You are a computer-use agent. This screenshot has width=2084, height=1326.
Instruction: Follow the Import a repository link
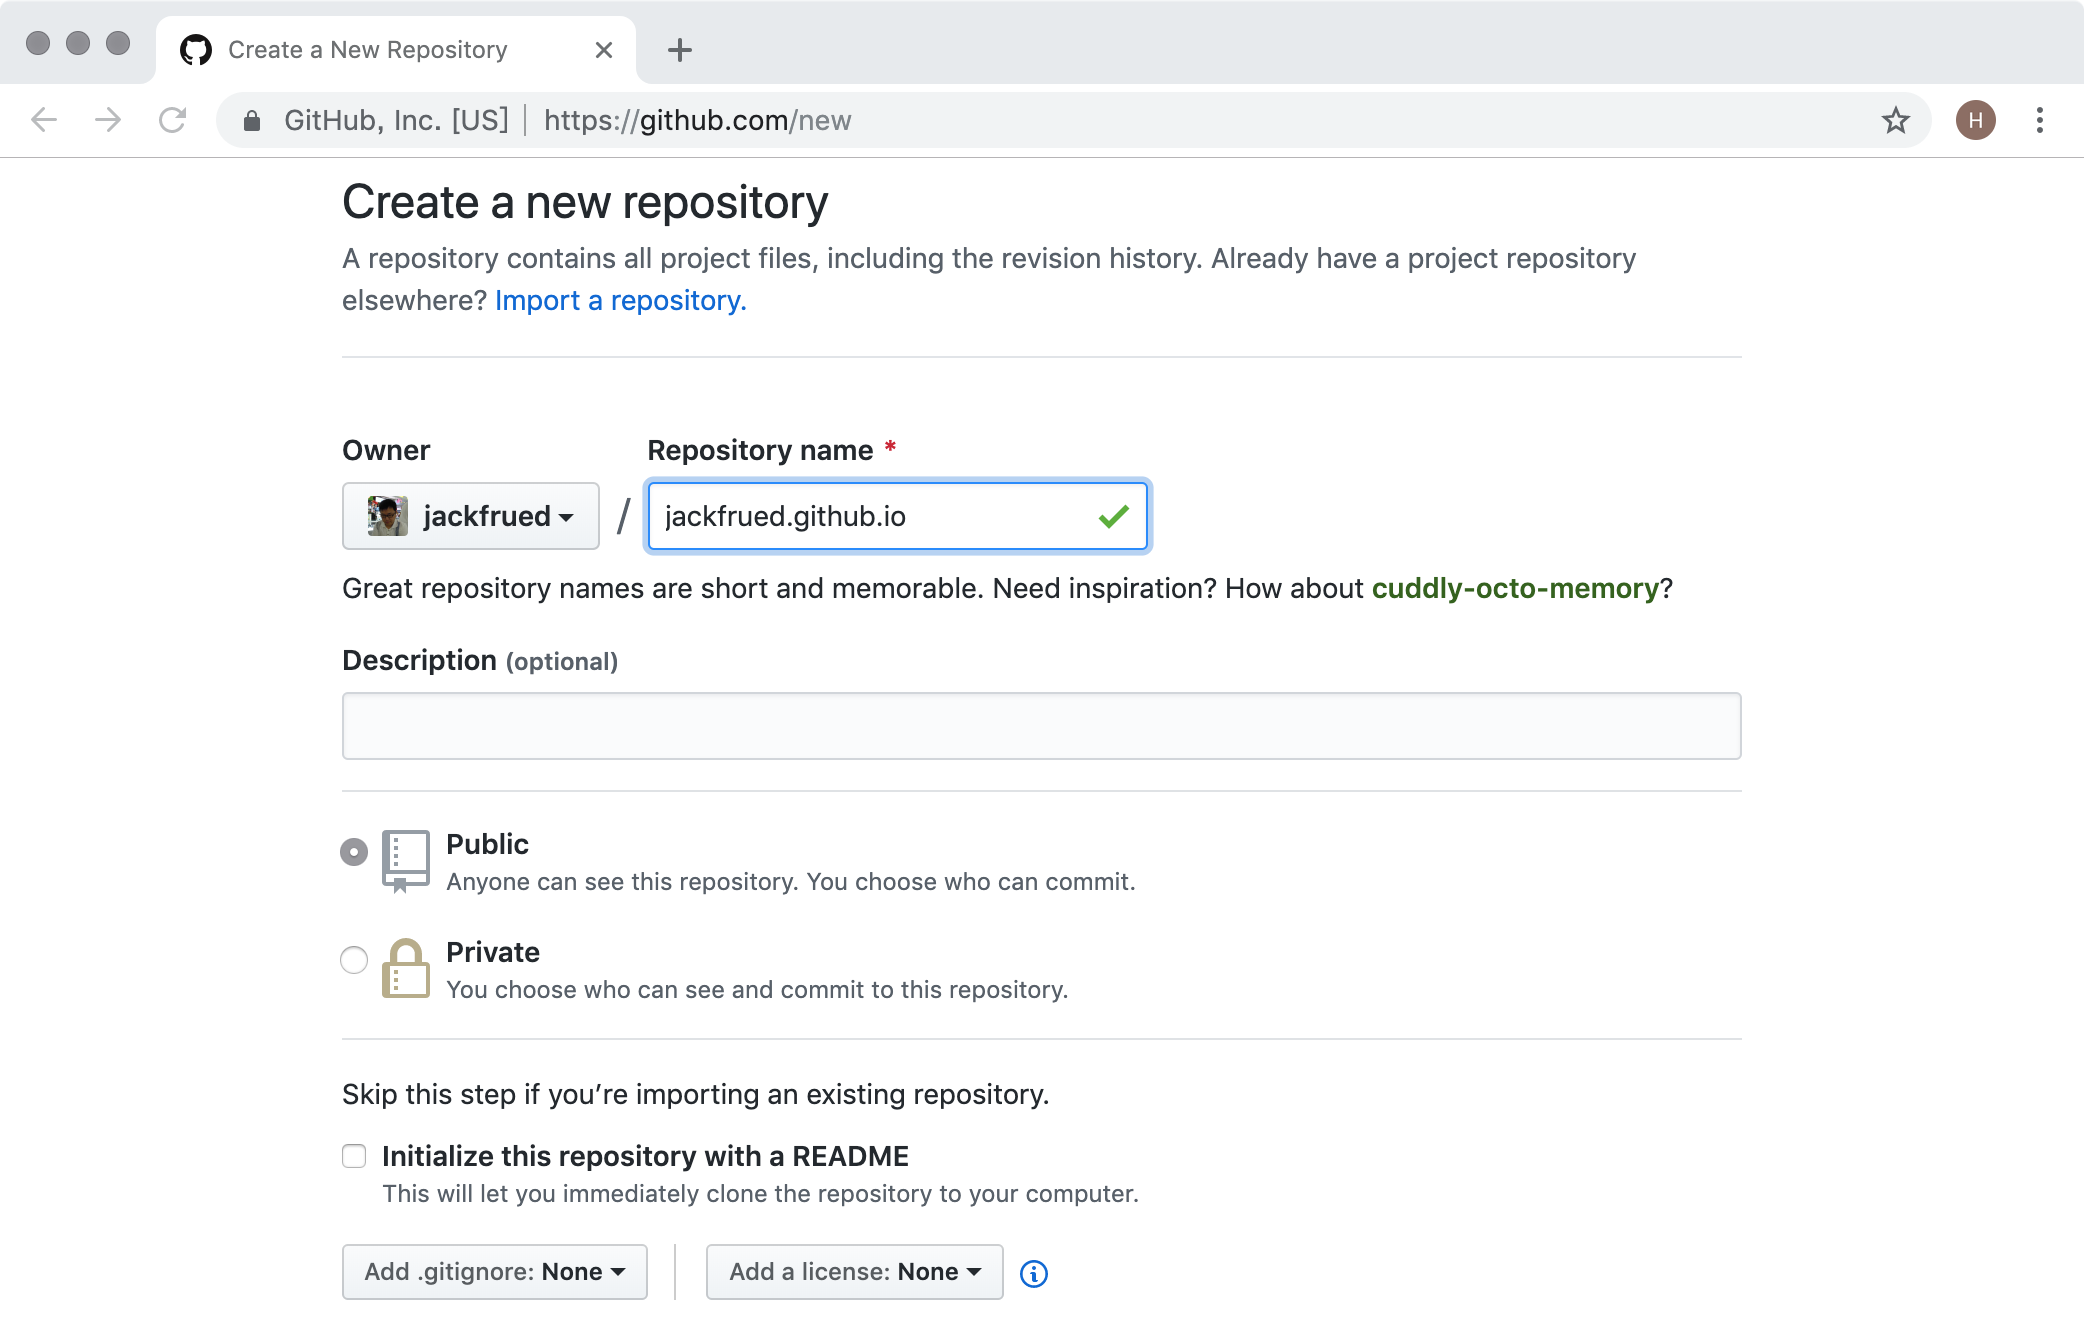[x=620, y=301]
